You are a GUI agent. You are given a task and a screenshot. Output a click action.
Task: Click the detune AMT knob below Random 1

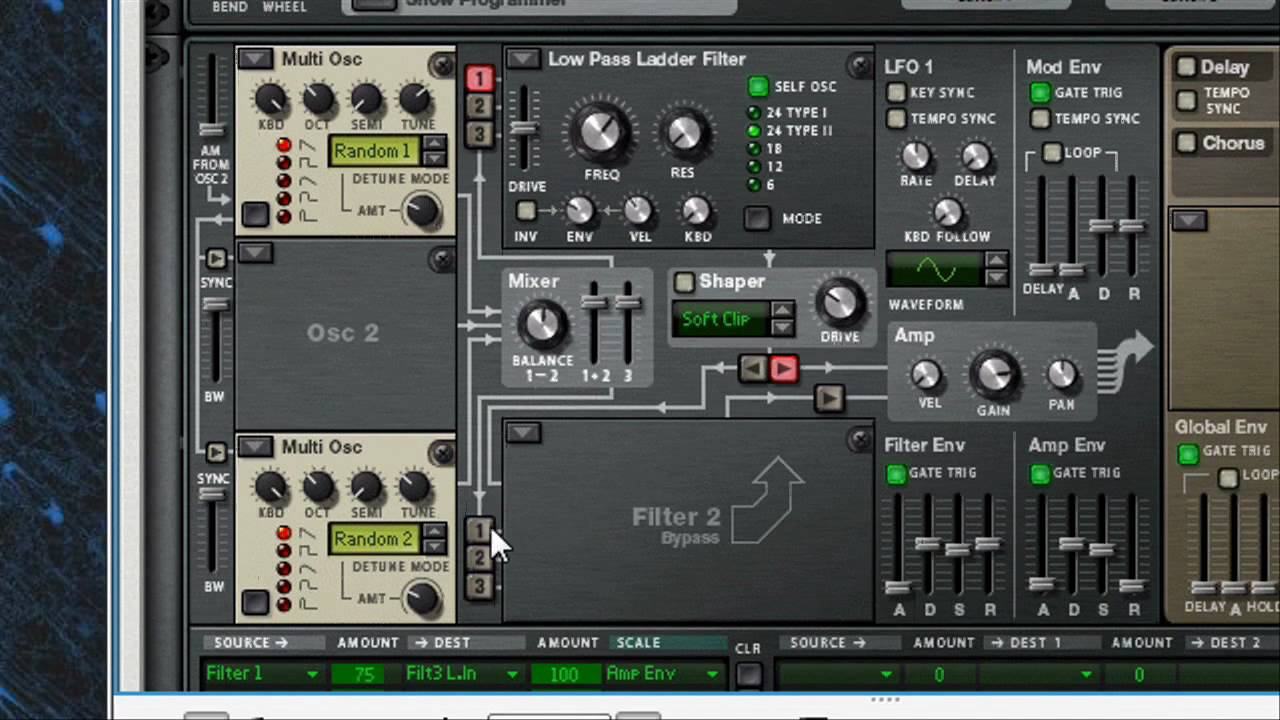422,210
